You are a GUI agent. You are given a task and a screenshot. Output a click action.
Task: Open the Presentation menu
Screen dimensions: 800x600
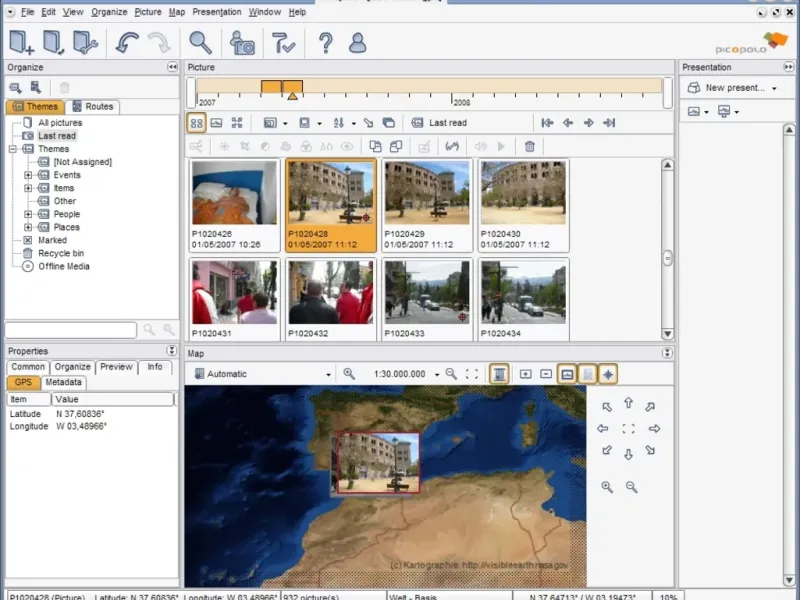[216, 12]
